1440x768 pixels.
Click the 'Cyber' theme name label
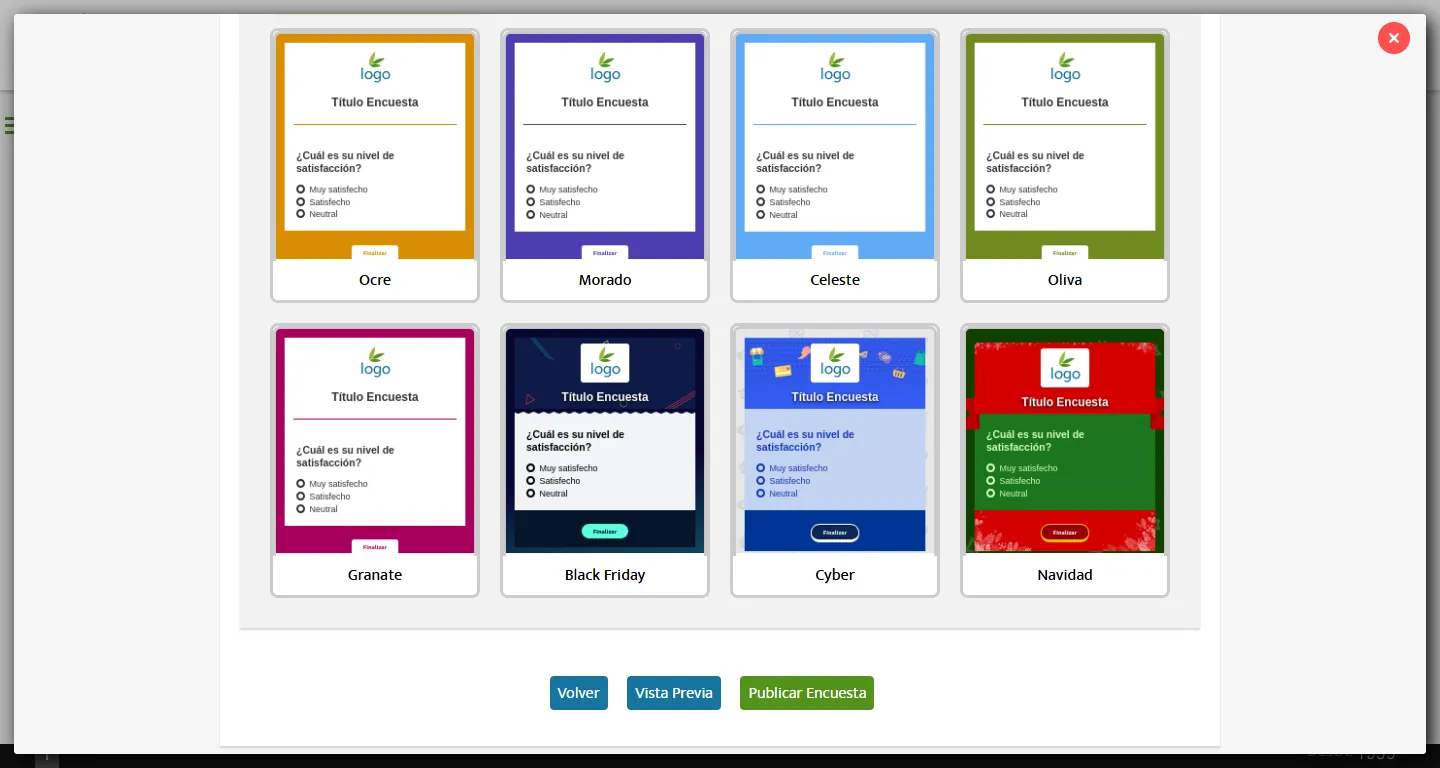[835, 575]
